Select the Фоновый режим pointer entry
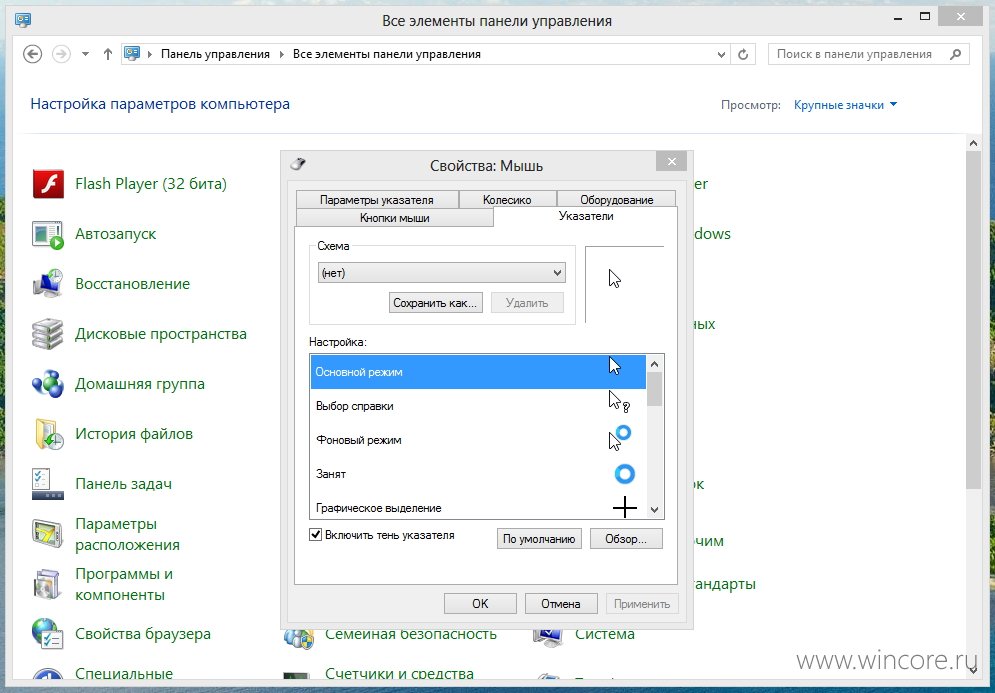The width and height of the screenshot is (995, 693). tap(478, 440)
